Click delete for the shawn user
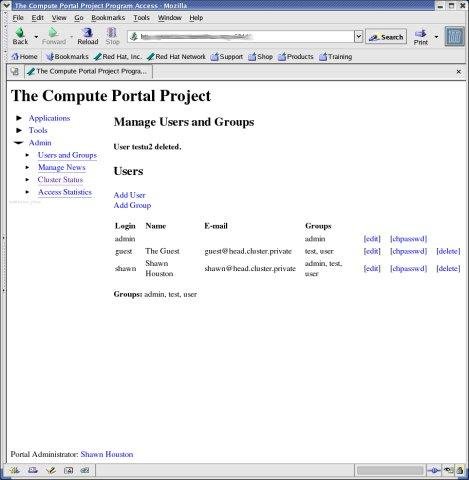The width and height of the screenshot is (469, 480). pyautogui.click(x=448, y=269)
